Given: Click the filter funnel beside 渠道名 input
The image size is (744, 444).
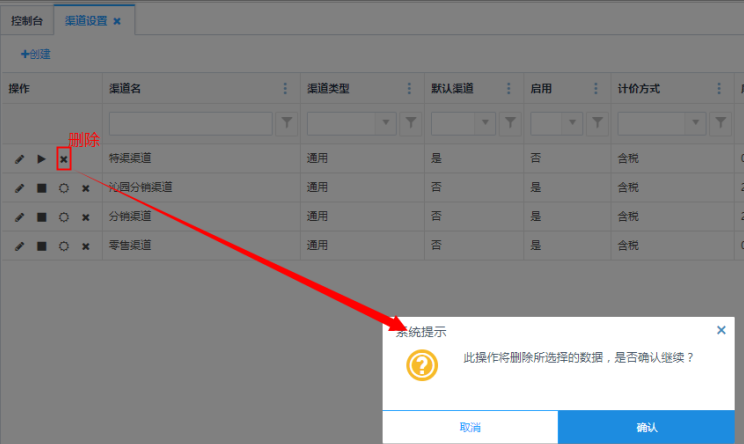Looking at the screenshot, I should pos(287,123).
